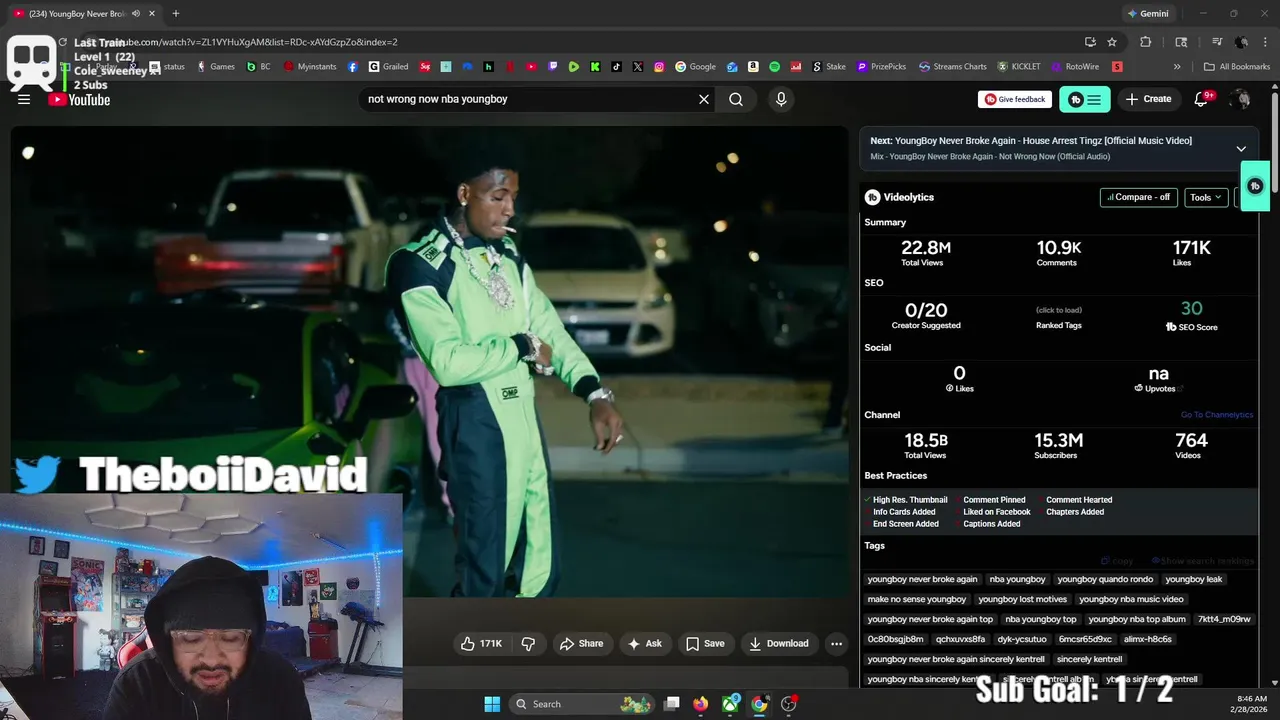Bookmark this page with the star icon
This screenshot has height=720, width=1280.
[1112, 42]
